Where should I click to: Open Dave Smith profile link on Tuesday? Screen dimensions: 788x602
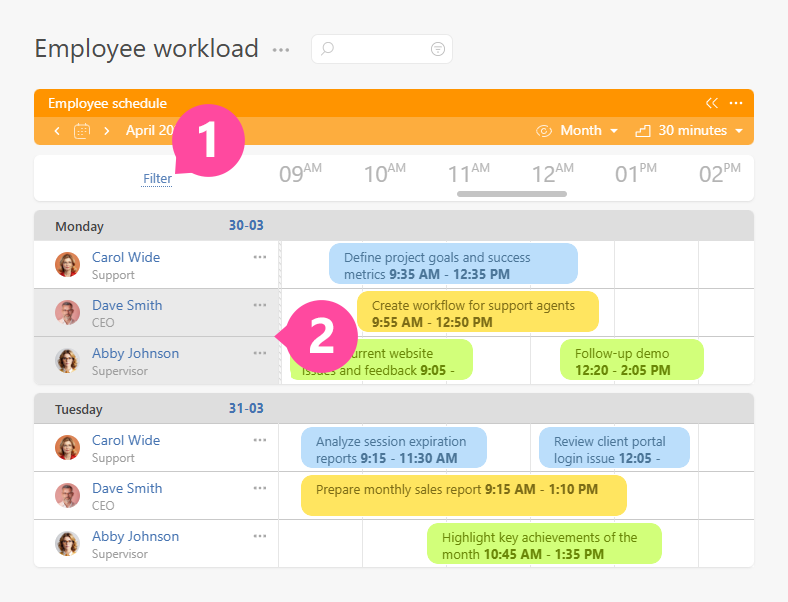click(127, 488)
